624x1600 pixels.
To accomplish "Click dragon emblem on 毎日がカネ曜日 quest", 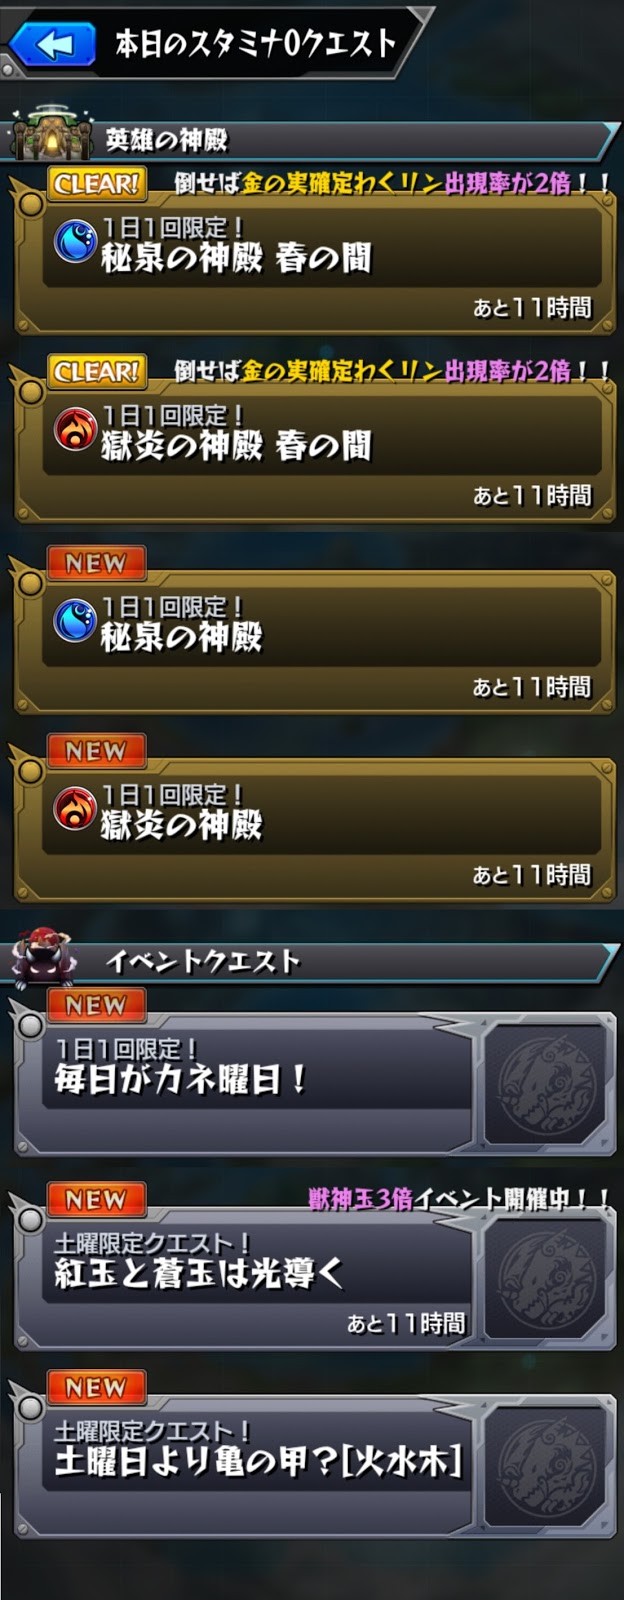I will pyautogui.click(x=545, y=1085).
